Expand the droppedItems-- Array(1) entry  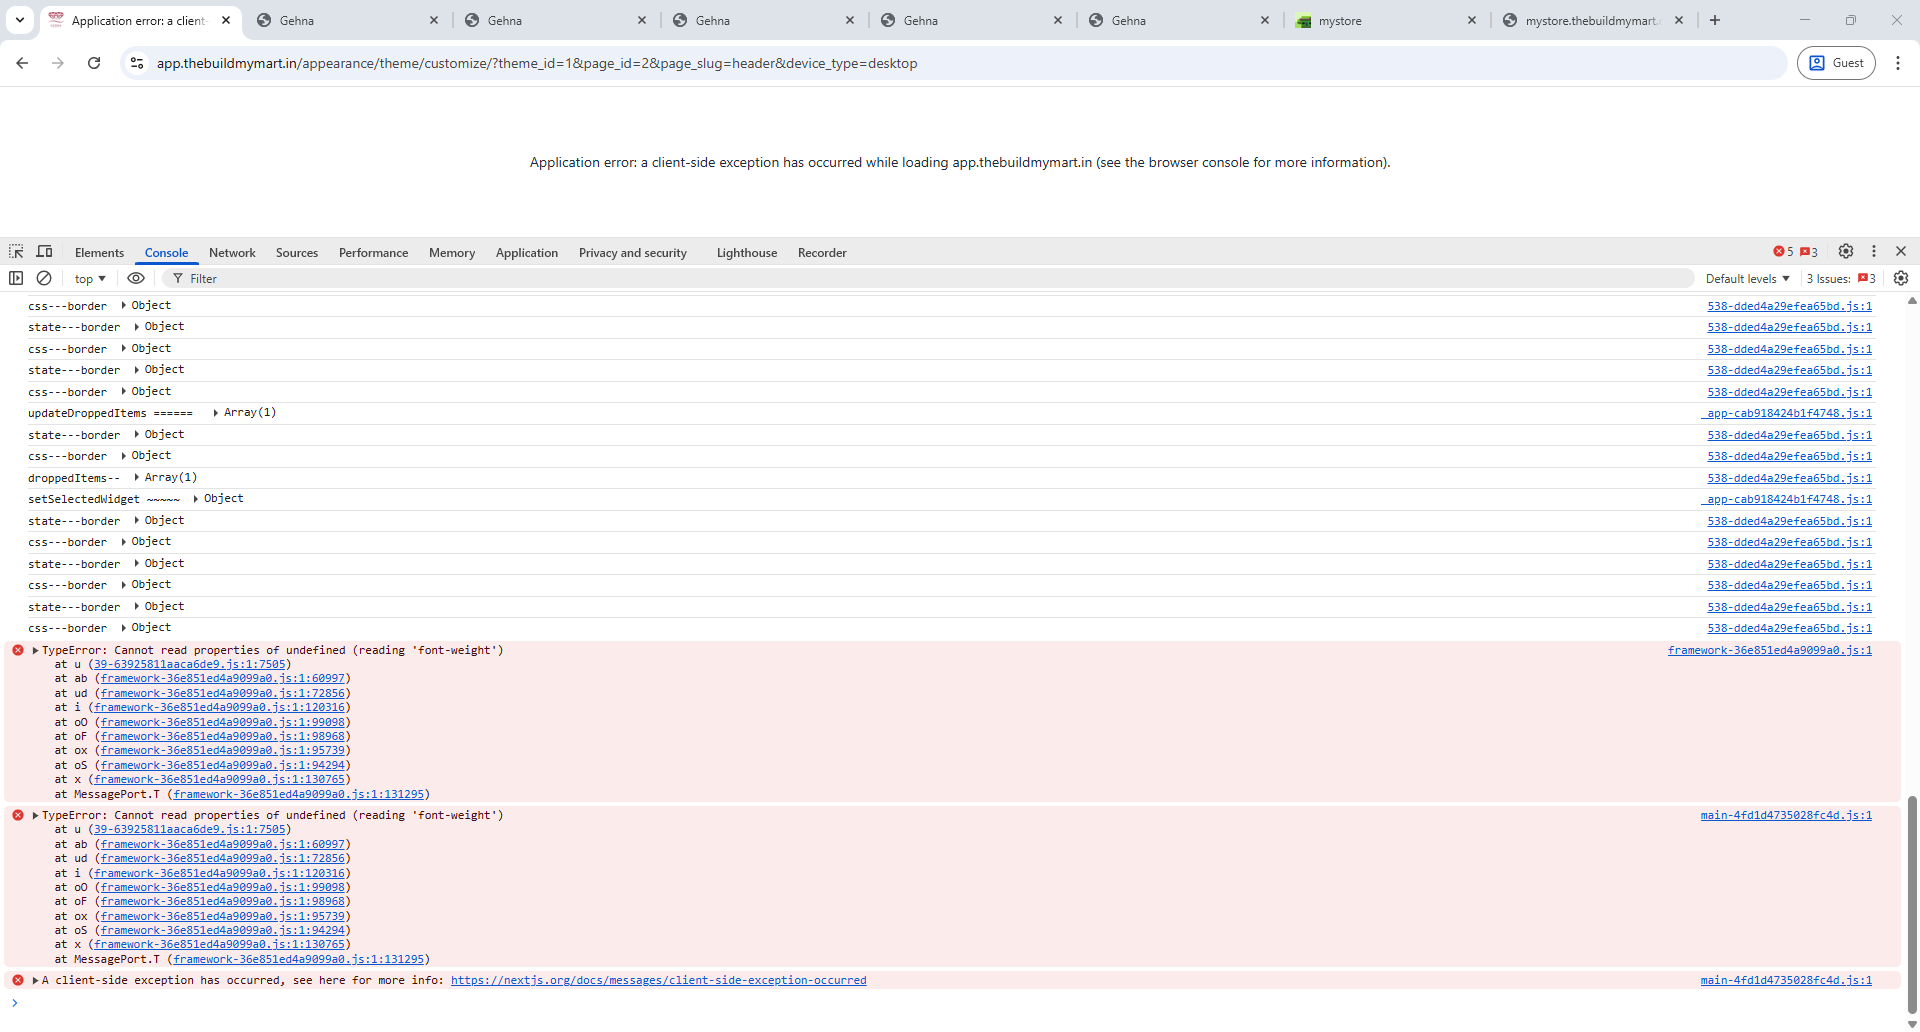point(137,478)
